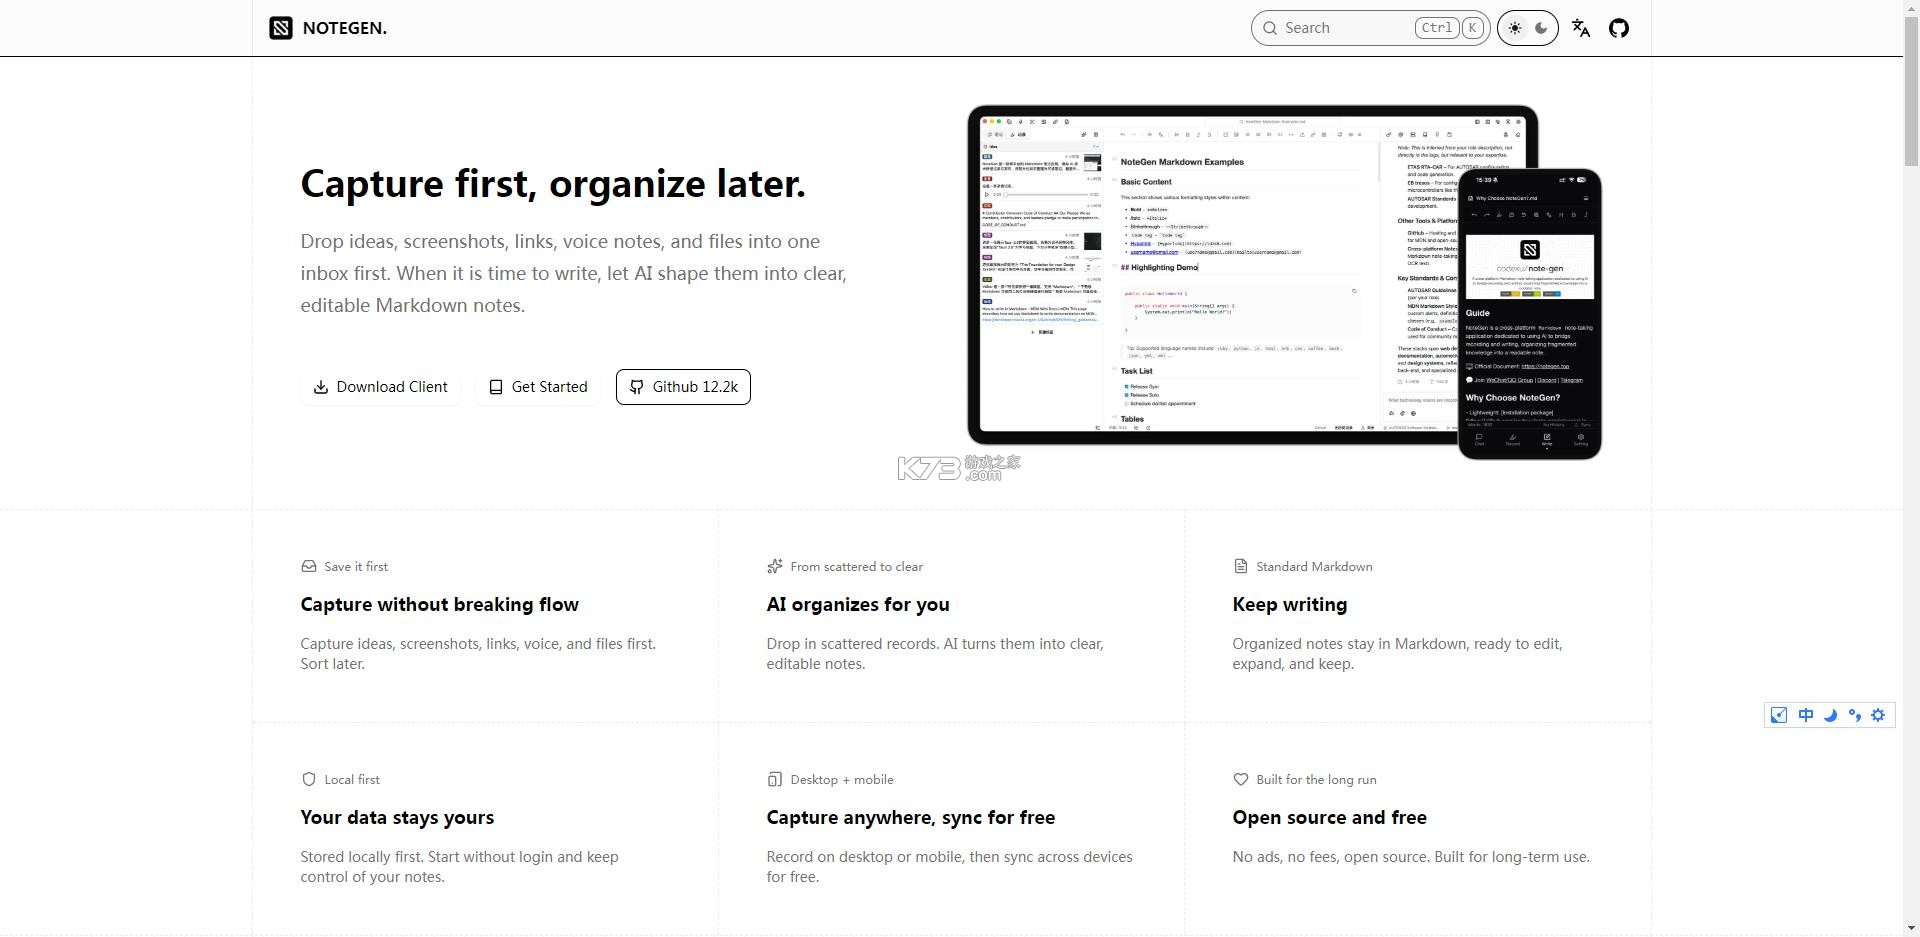Click the scrollbar up arrow

tap(1911, 8)
